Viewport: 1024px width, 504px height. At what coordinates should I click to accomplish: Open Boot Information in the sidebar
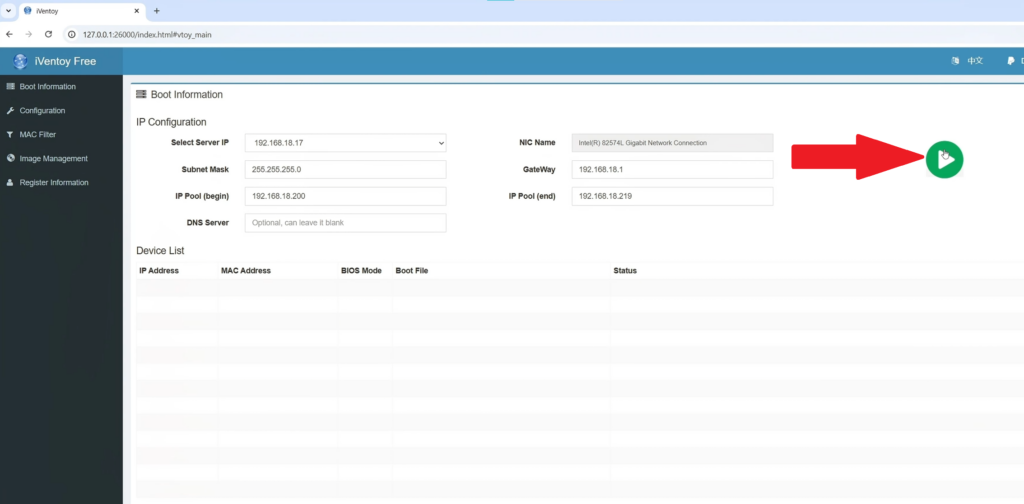pyautogui.click(x=47, y=87)
